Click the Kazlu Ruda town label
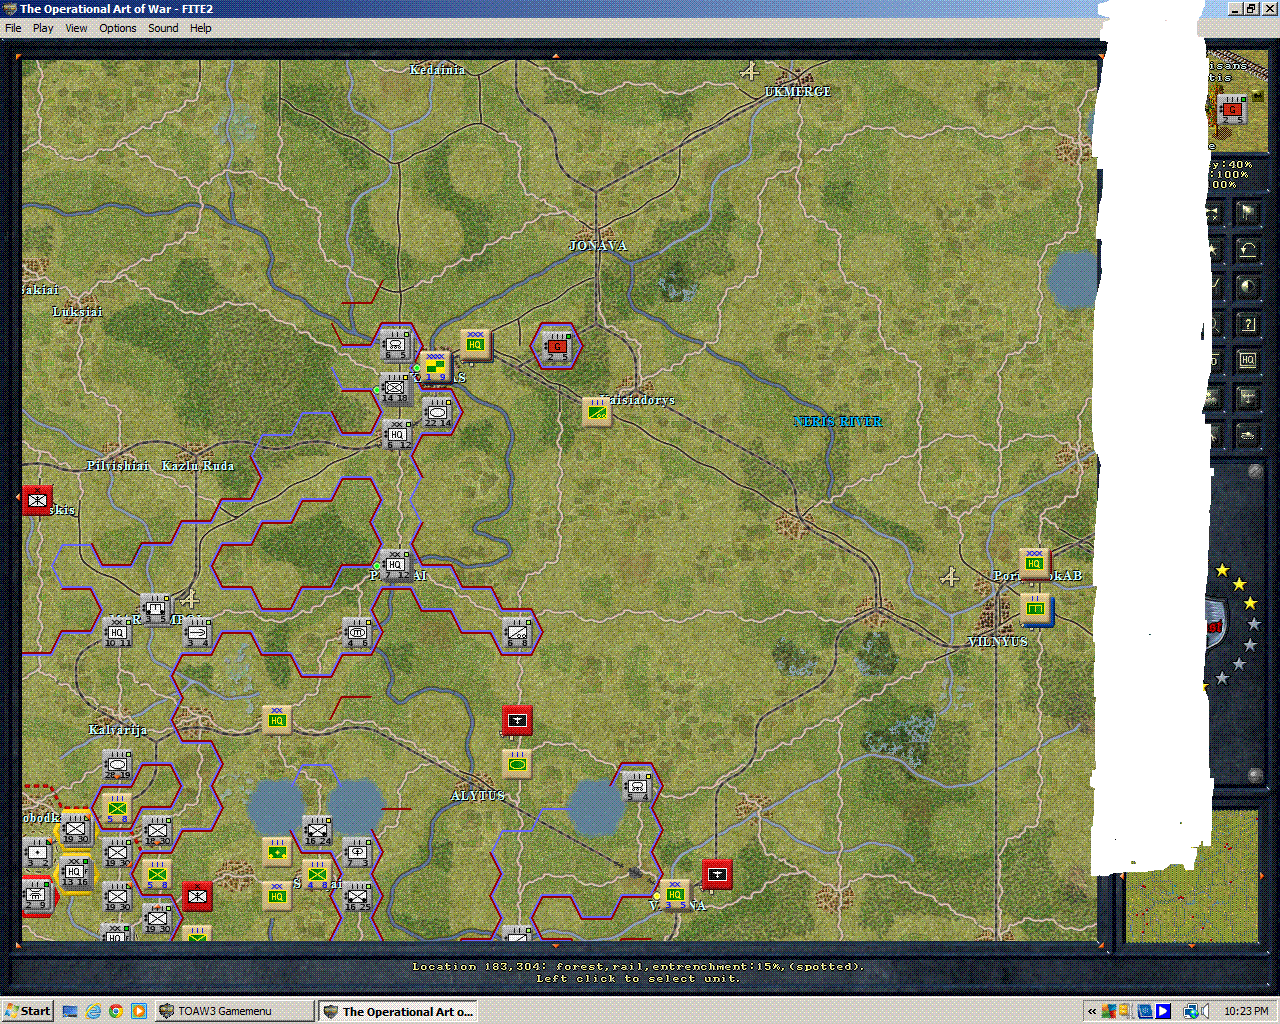This screenshot has width=1280, height=1024. pos(198,466)
